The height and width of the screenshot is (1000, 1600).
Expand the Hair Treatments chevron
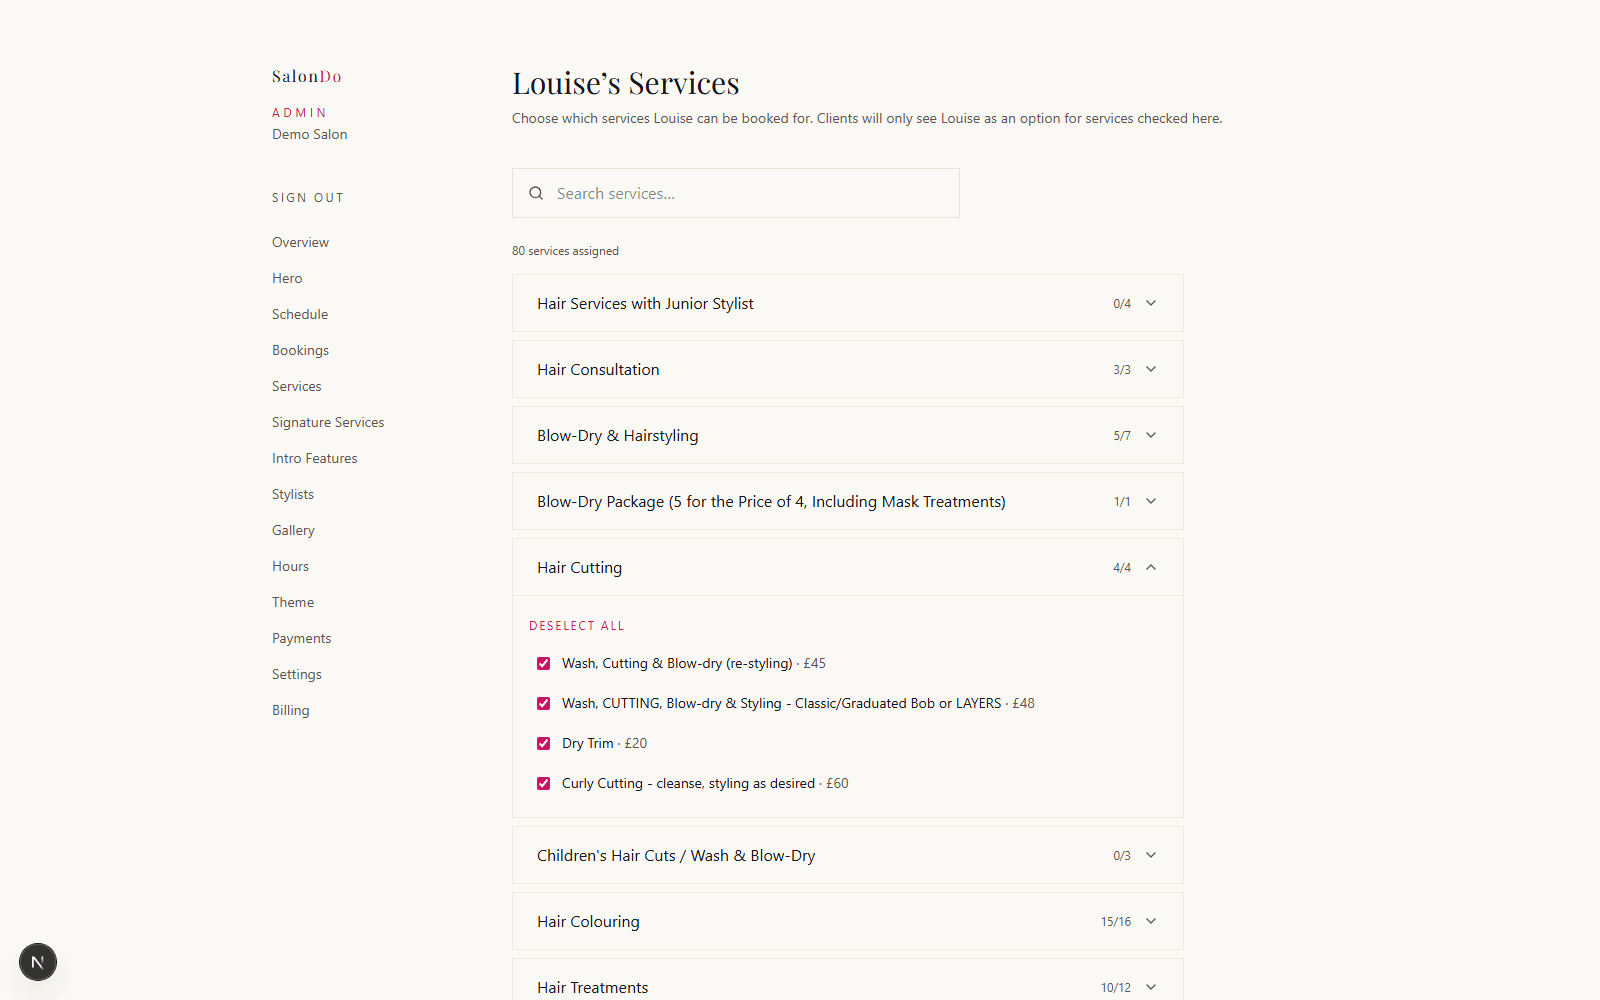[x=1151, y=987]
